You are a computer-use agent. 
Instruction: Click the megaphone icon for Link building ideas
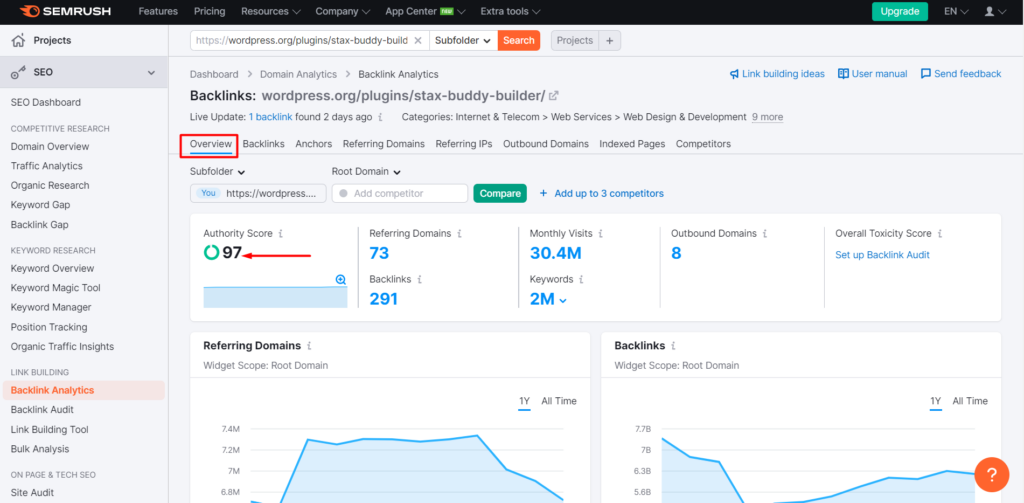(734, 74)
